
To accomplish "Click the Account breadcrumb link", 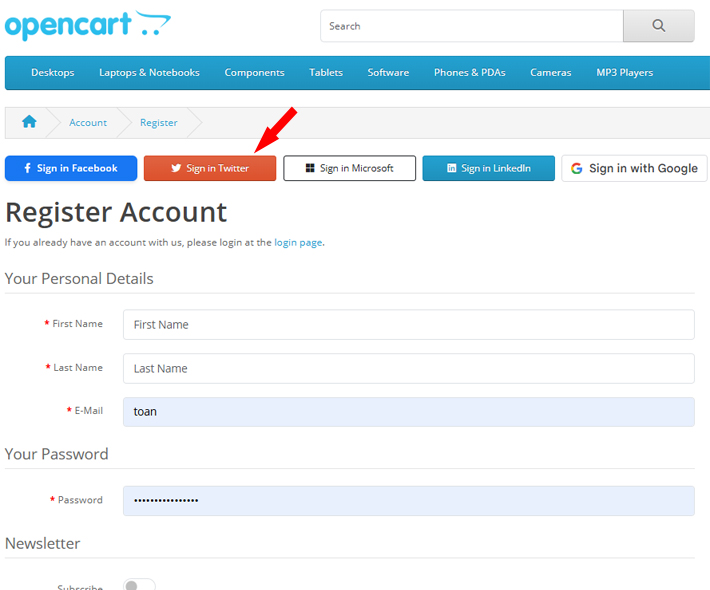I will coord(88,123).
